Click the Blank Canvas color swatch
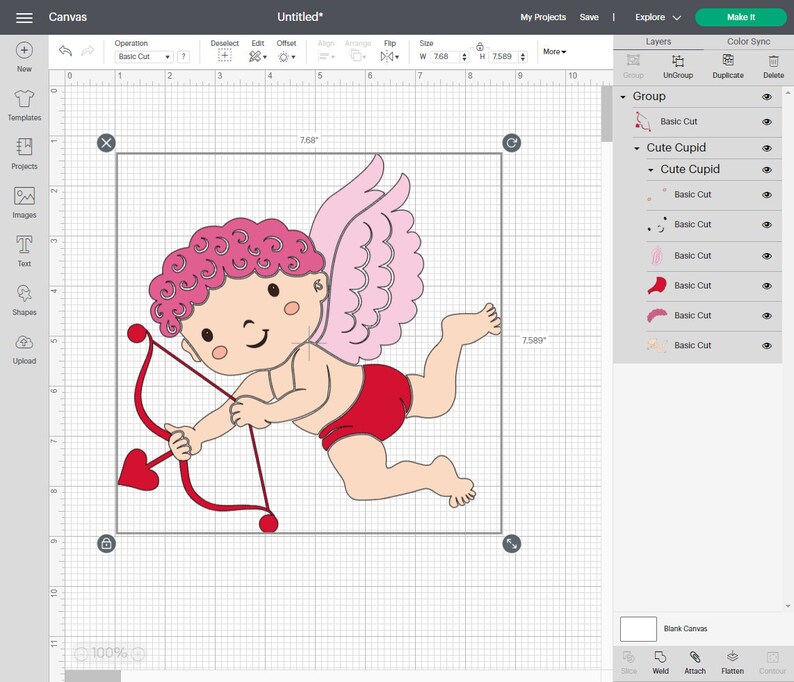Viewport: 794px width, 682px height. (x=639, y=629)
